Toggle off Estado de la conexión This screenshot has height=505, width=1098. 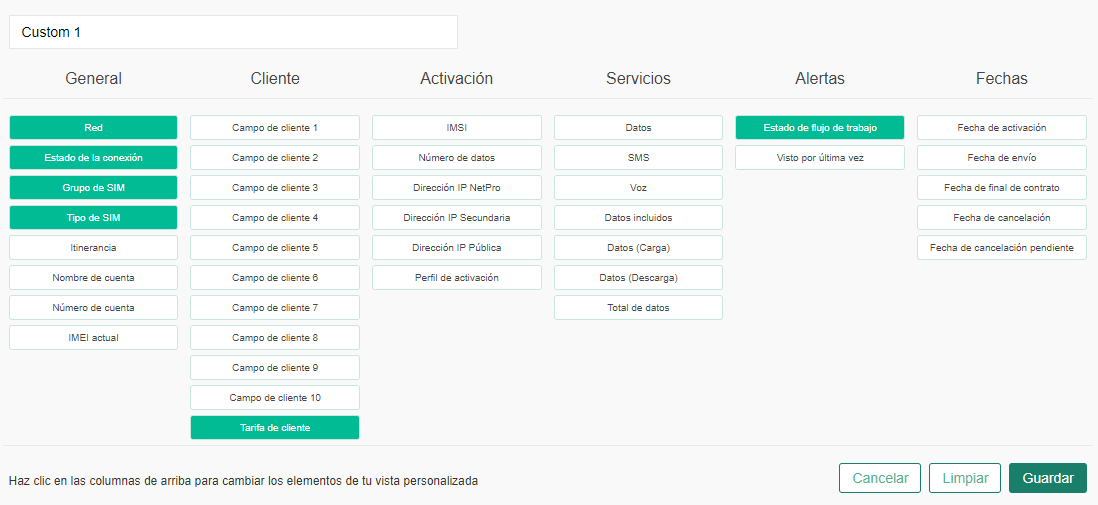coord(93,158)
